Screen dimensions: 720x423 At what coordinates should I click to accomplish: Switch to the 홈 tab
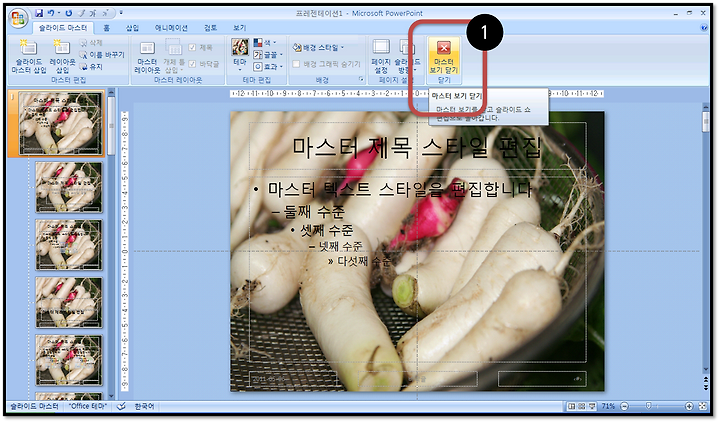point(107,28)
